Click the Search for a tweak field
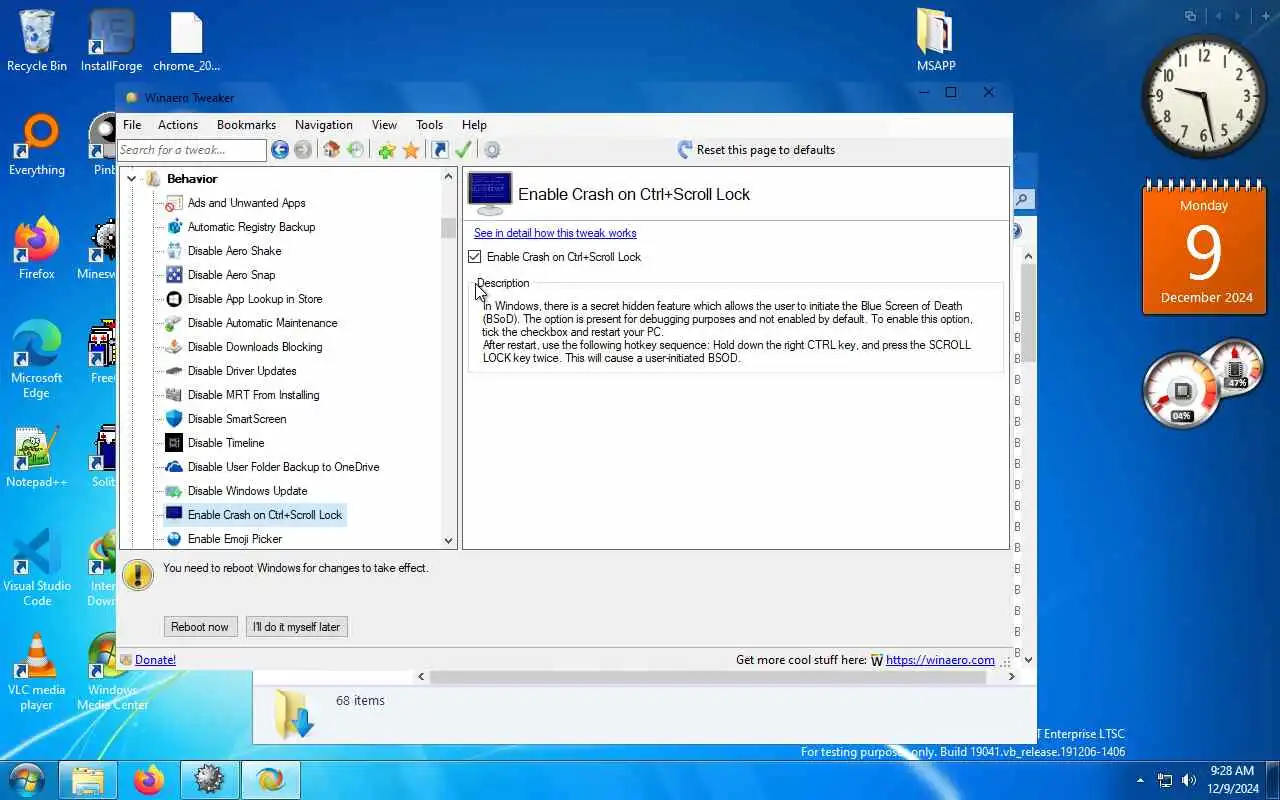Image resolution: width=1280 pixels, height=800 pixels. pos(192,150)
